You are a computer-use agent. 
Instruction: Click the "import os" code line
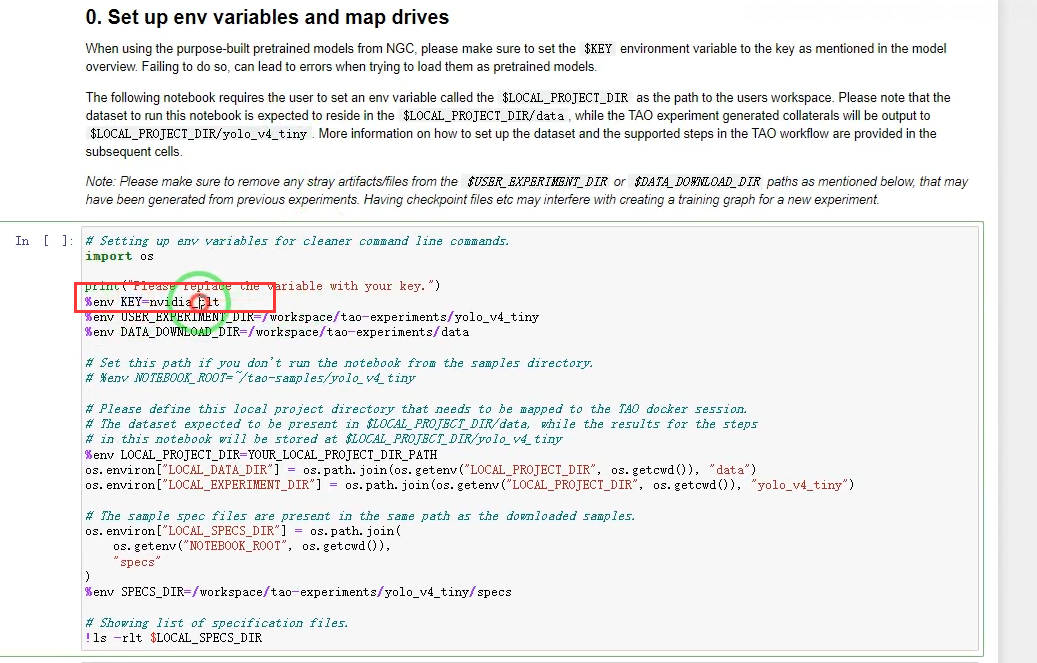tap(119, 256)
